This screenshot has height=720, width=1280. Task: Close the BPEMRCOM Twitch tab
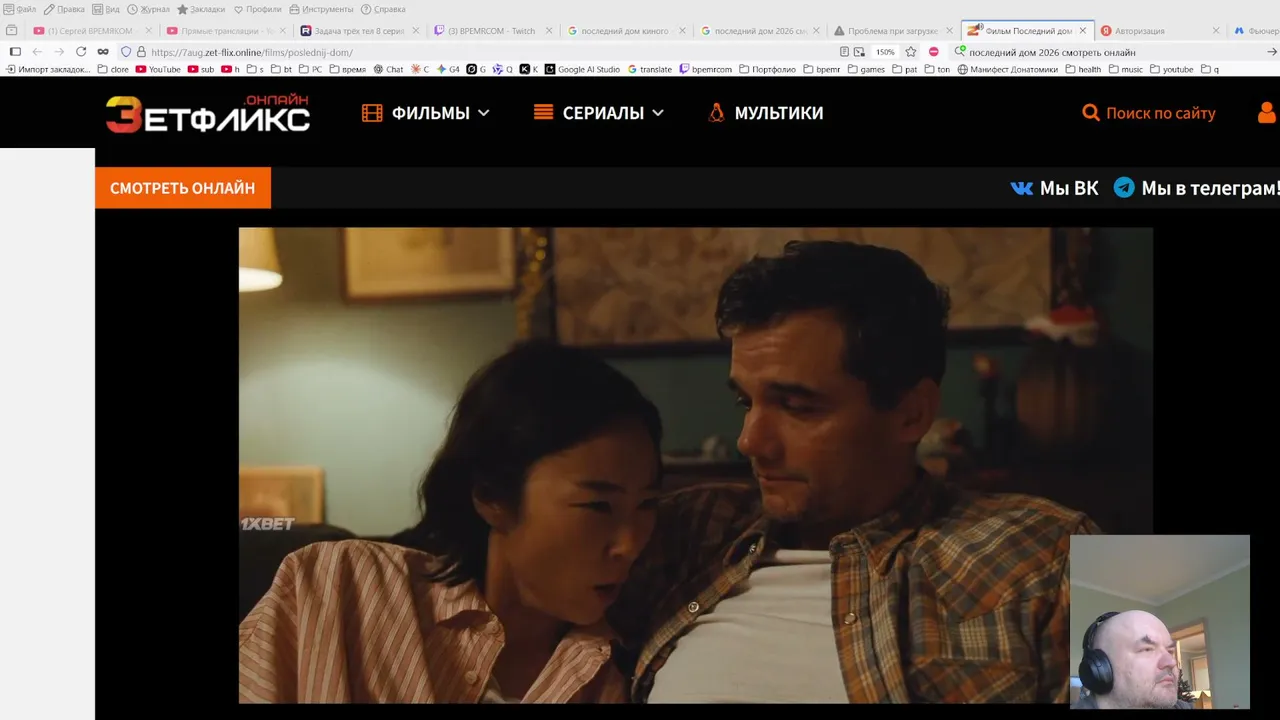point(548,31)
